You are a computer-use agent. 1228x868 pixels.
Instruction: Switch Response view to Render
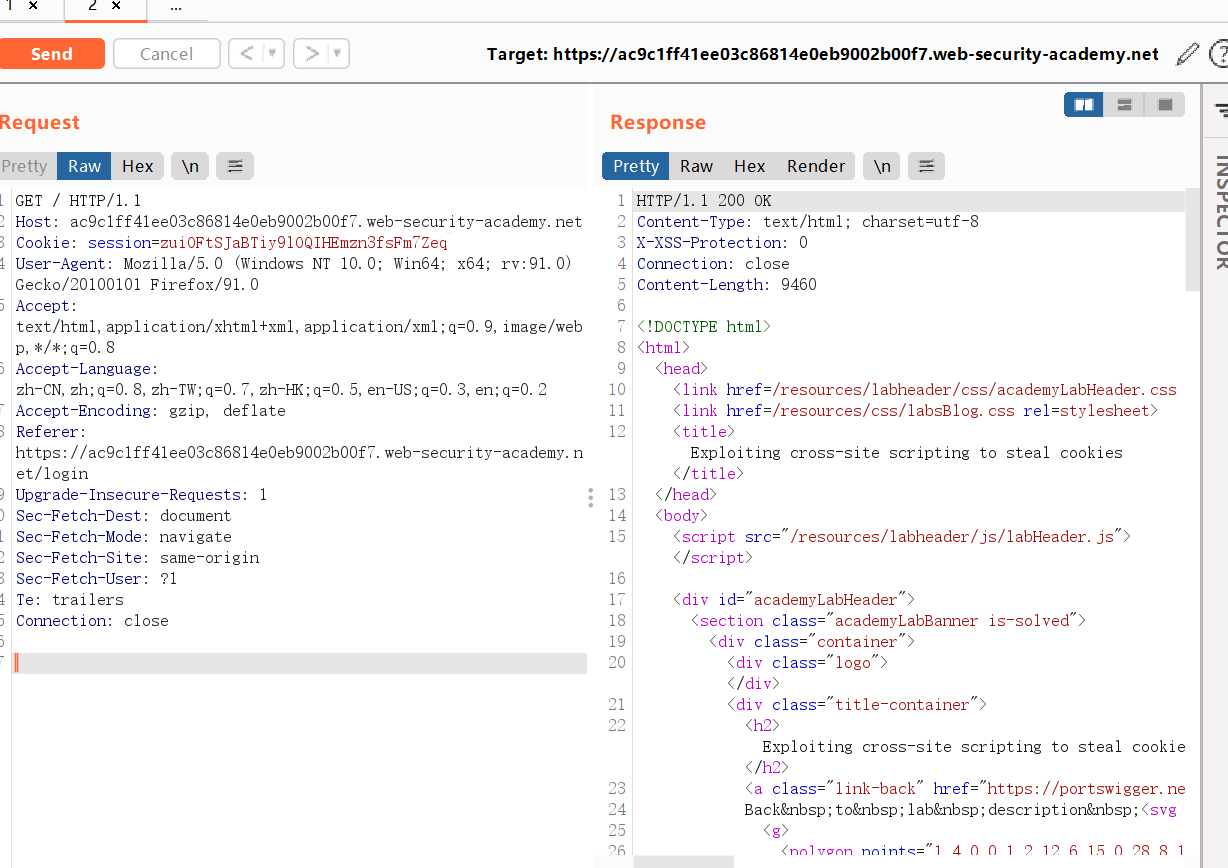click(816, 166)
